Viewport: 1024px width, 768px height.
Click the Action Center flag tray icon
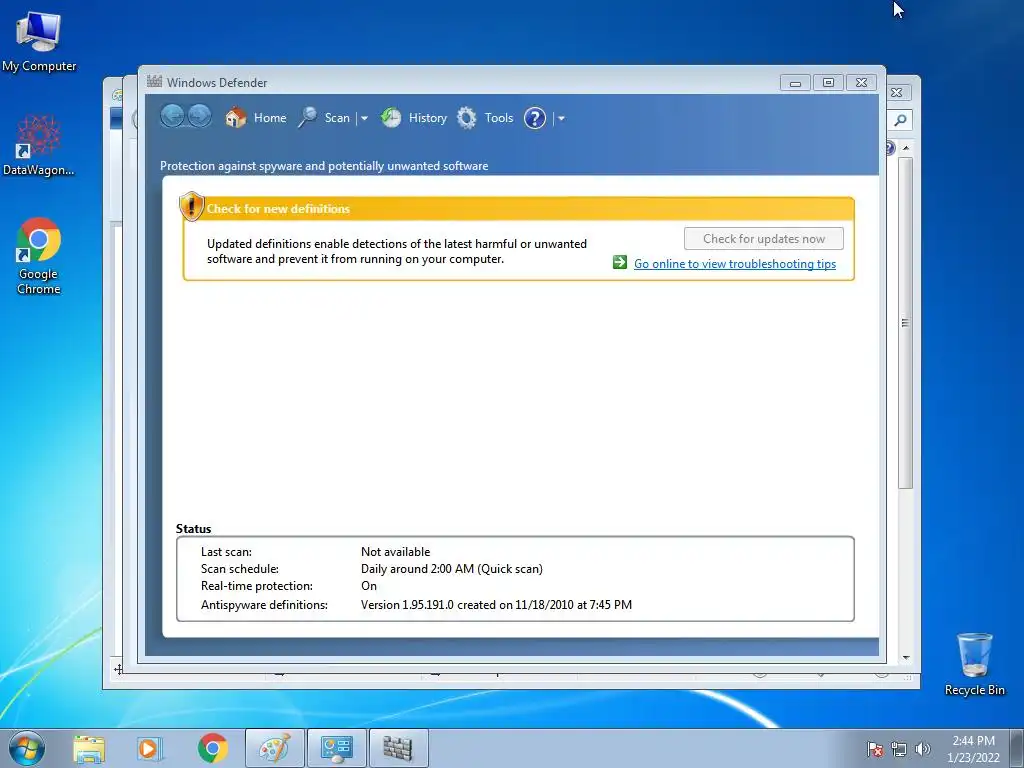tap(874, 749)
